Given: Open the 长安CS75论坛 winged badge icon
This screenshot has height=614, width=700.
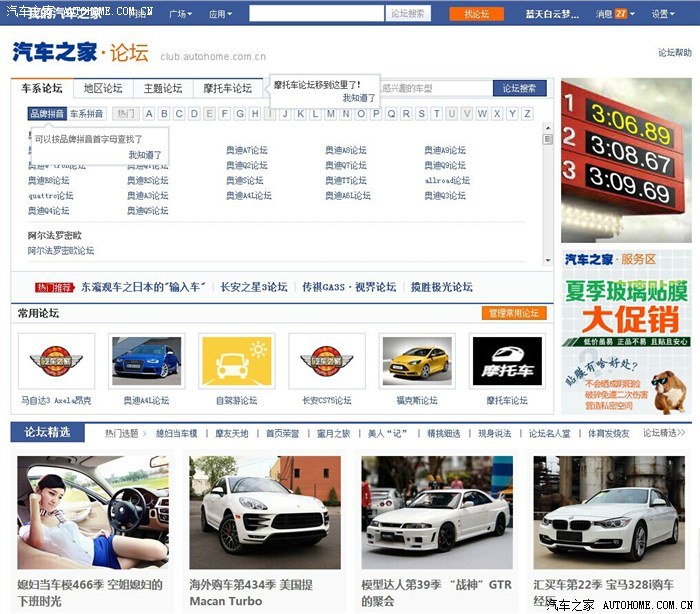Looking at the screenshot, I should [327, 361].
